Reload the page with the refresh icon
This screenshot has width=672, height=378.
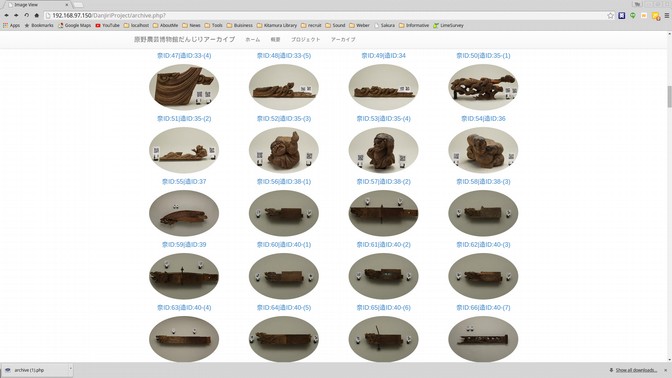(x=27, y=15)
